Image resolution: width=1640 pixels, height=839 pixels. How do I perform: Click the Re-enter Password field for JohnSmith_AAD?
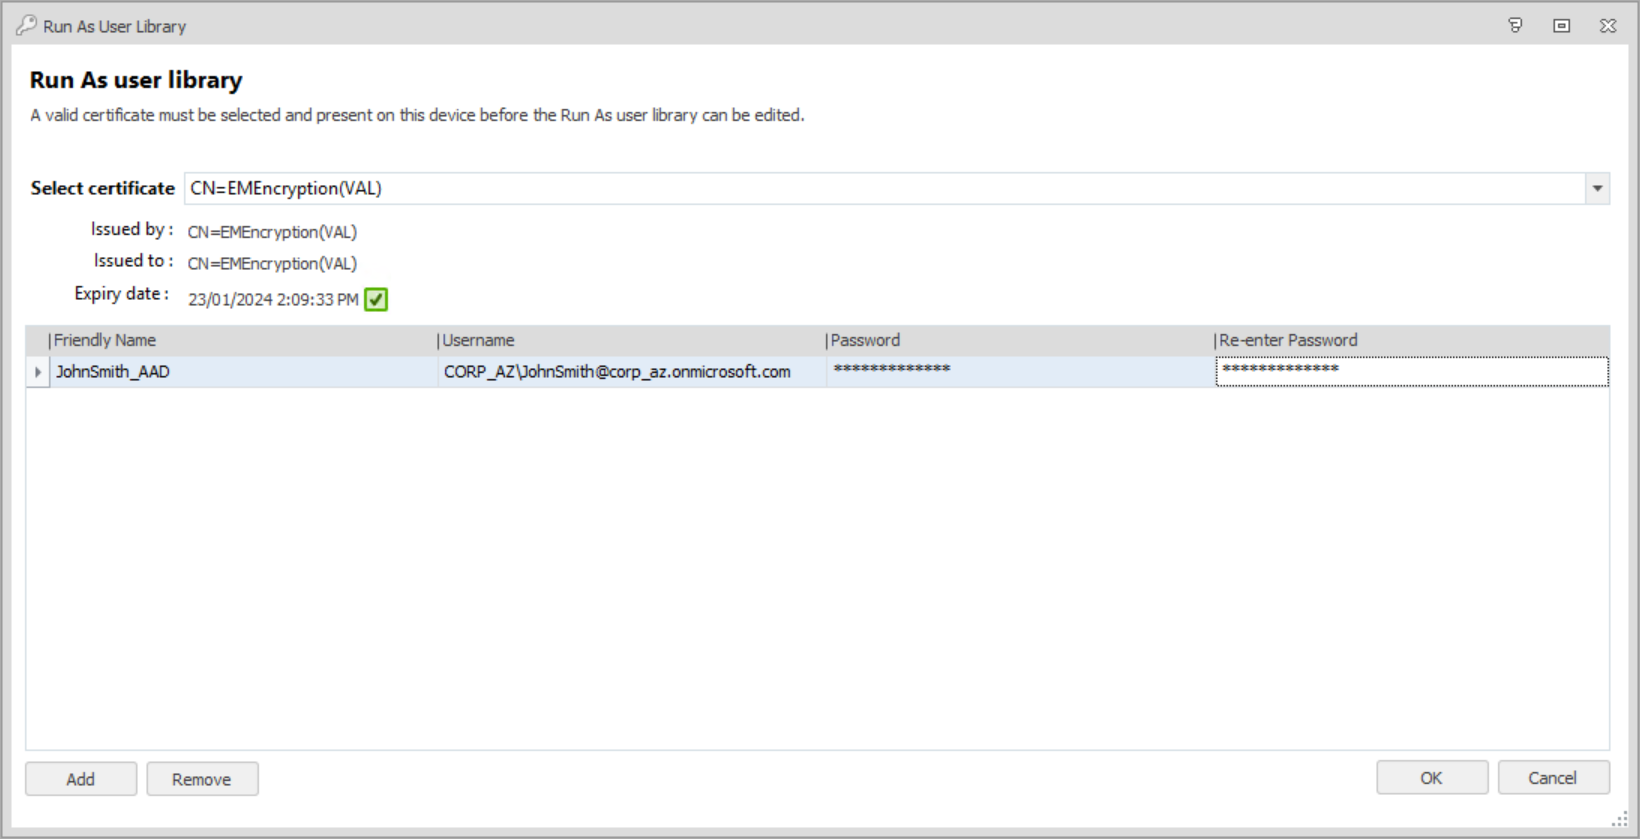pos(1410,372)
